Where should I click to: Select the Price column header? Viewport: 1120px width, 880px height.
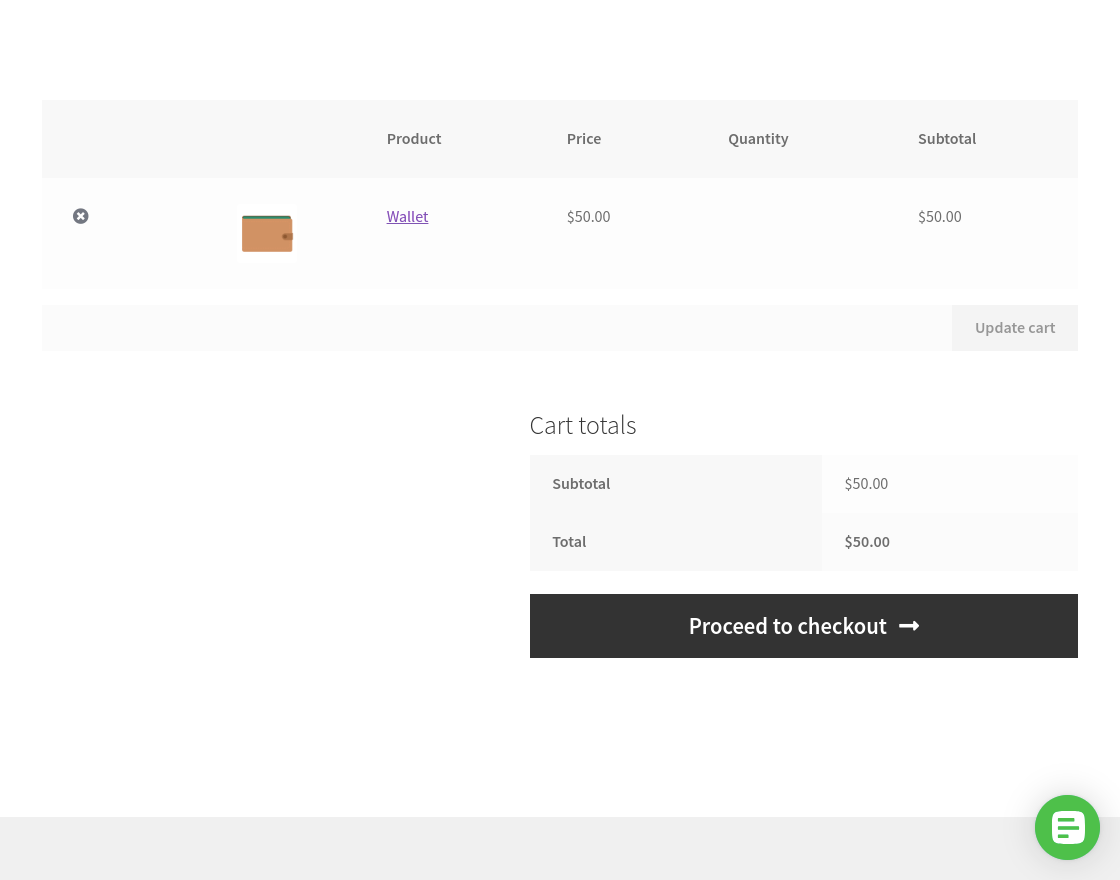tap(584, 138)
